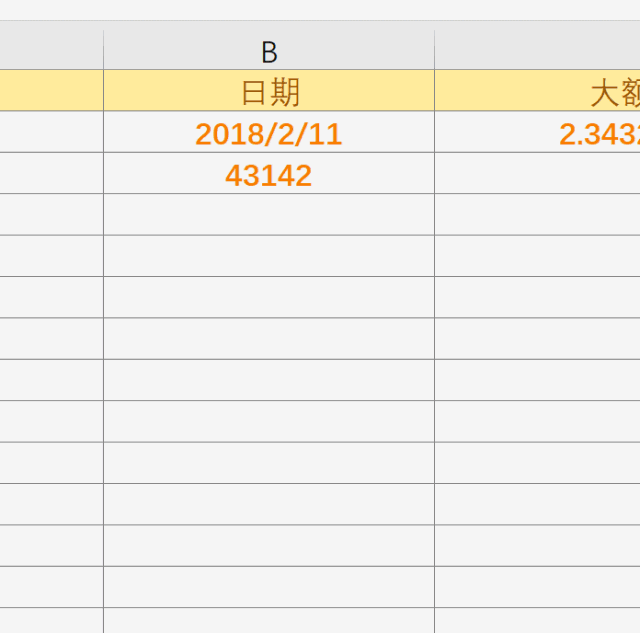Viewport: 640px width, 633px height.
Task: Click the sixth empty cell below 43142
Action: point(268,422)
